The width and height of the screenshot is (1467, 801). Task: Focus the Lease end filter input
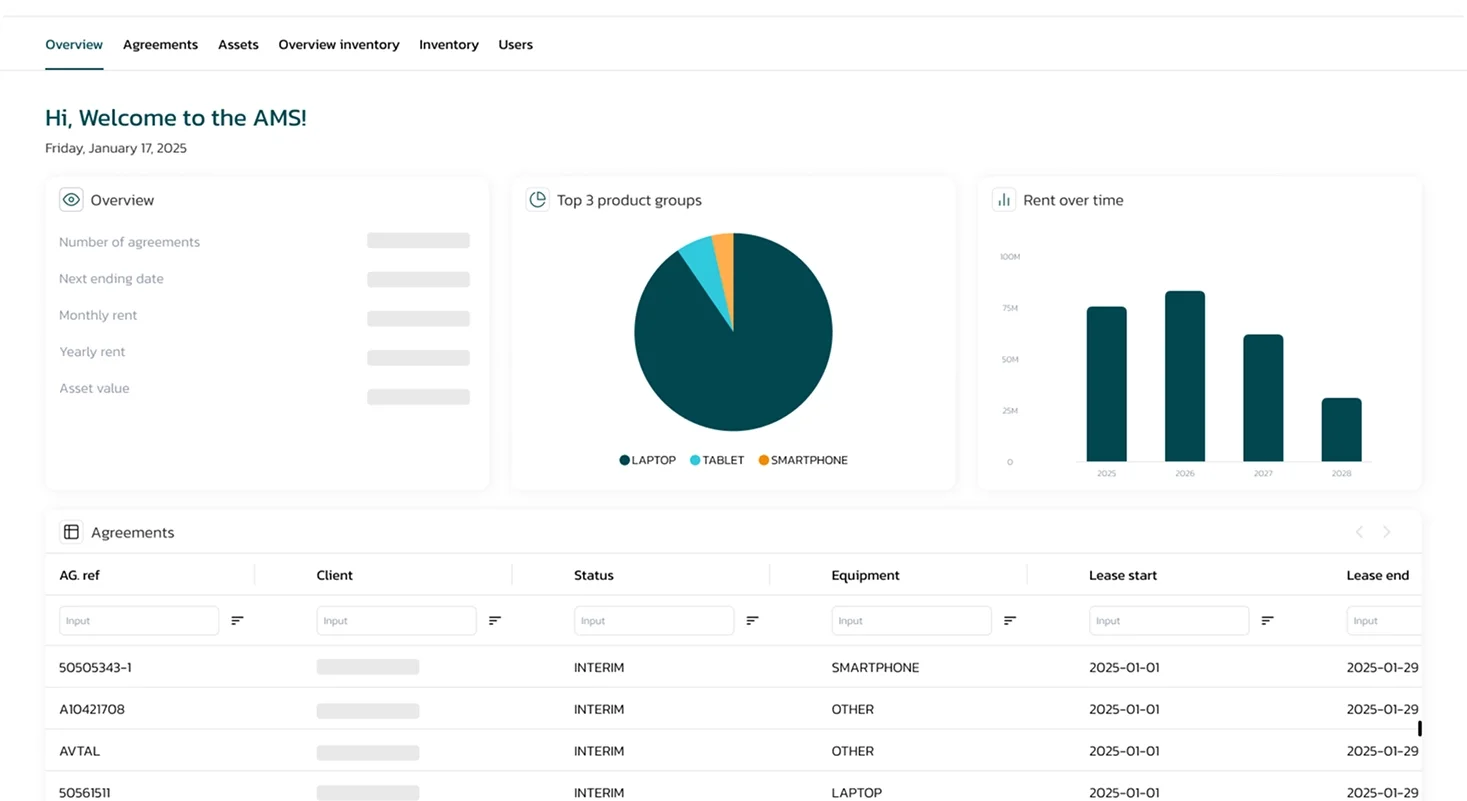(x=1385, y=621)
